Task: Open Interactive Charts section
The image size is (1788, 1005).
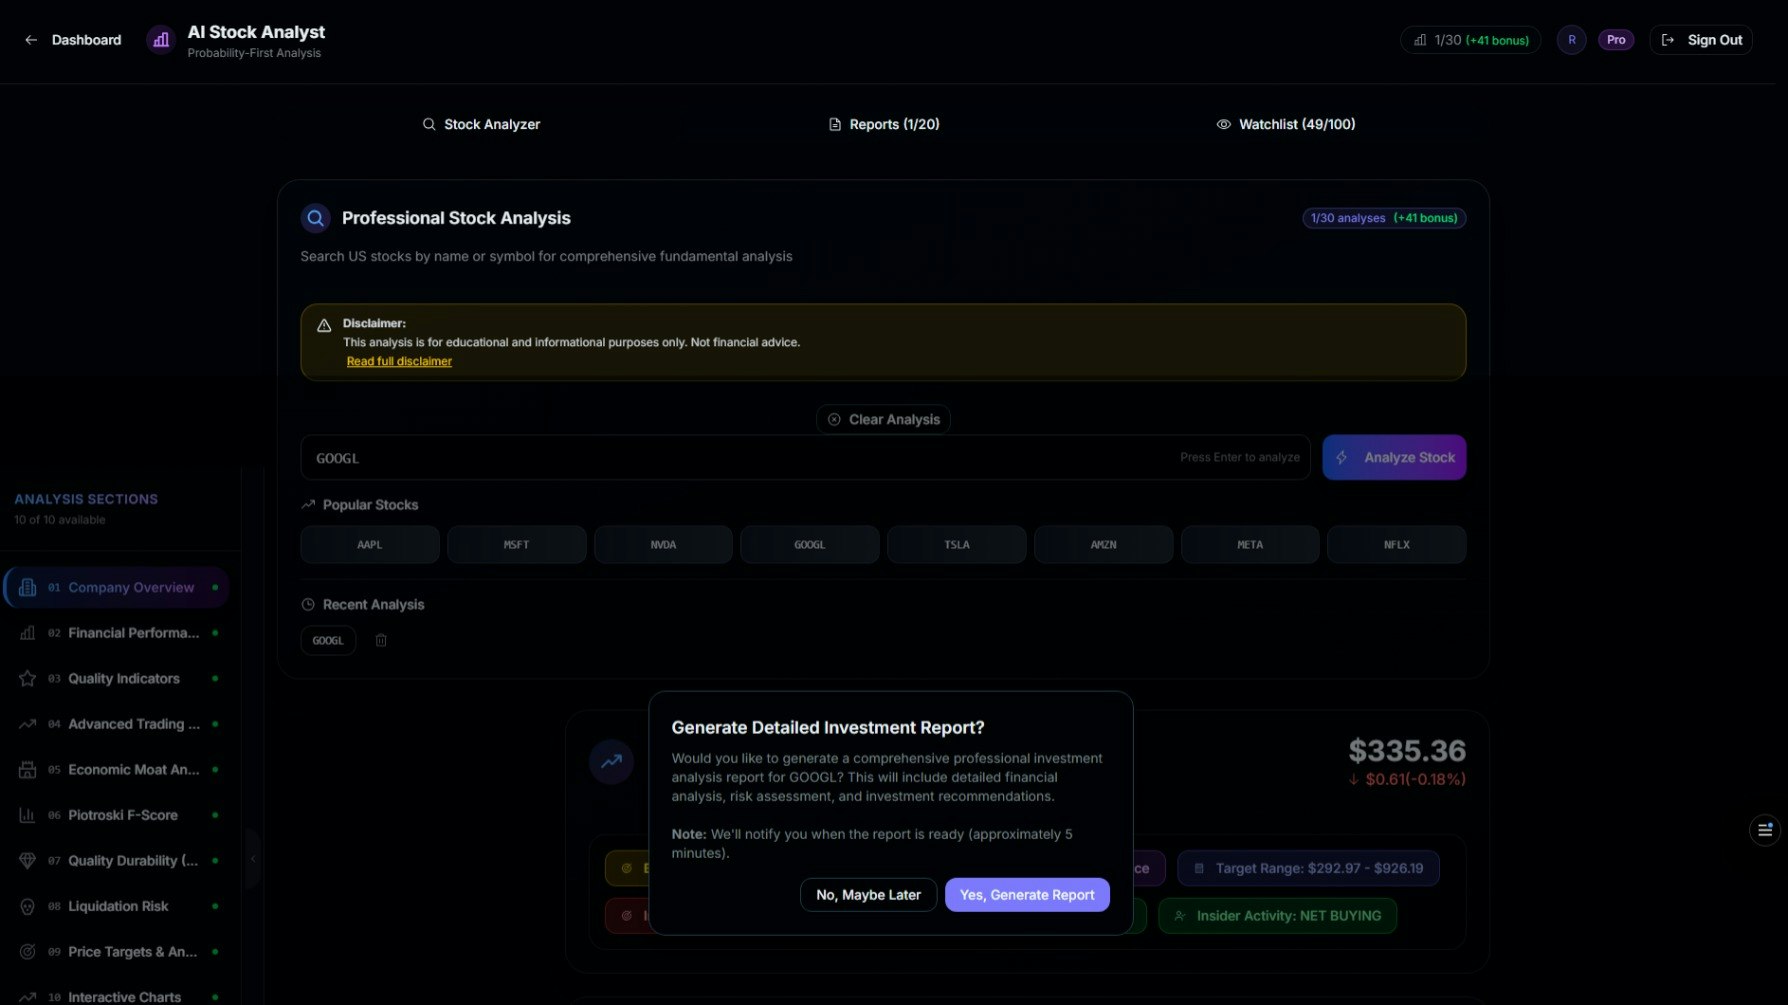Action: click(117, 996)
